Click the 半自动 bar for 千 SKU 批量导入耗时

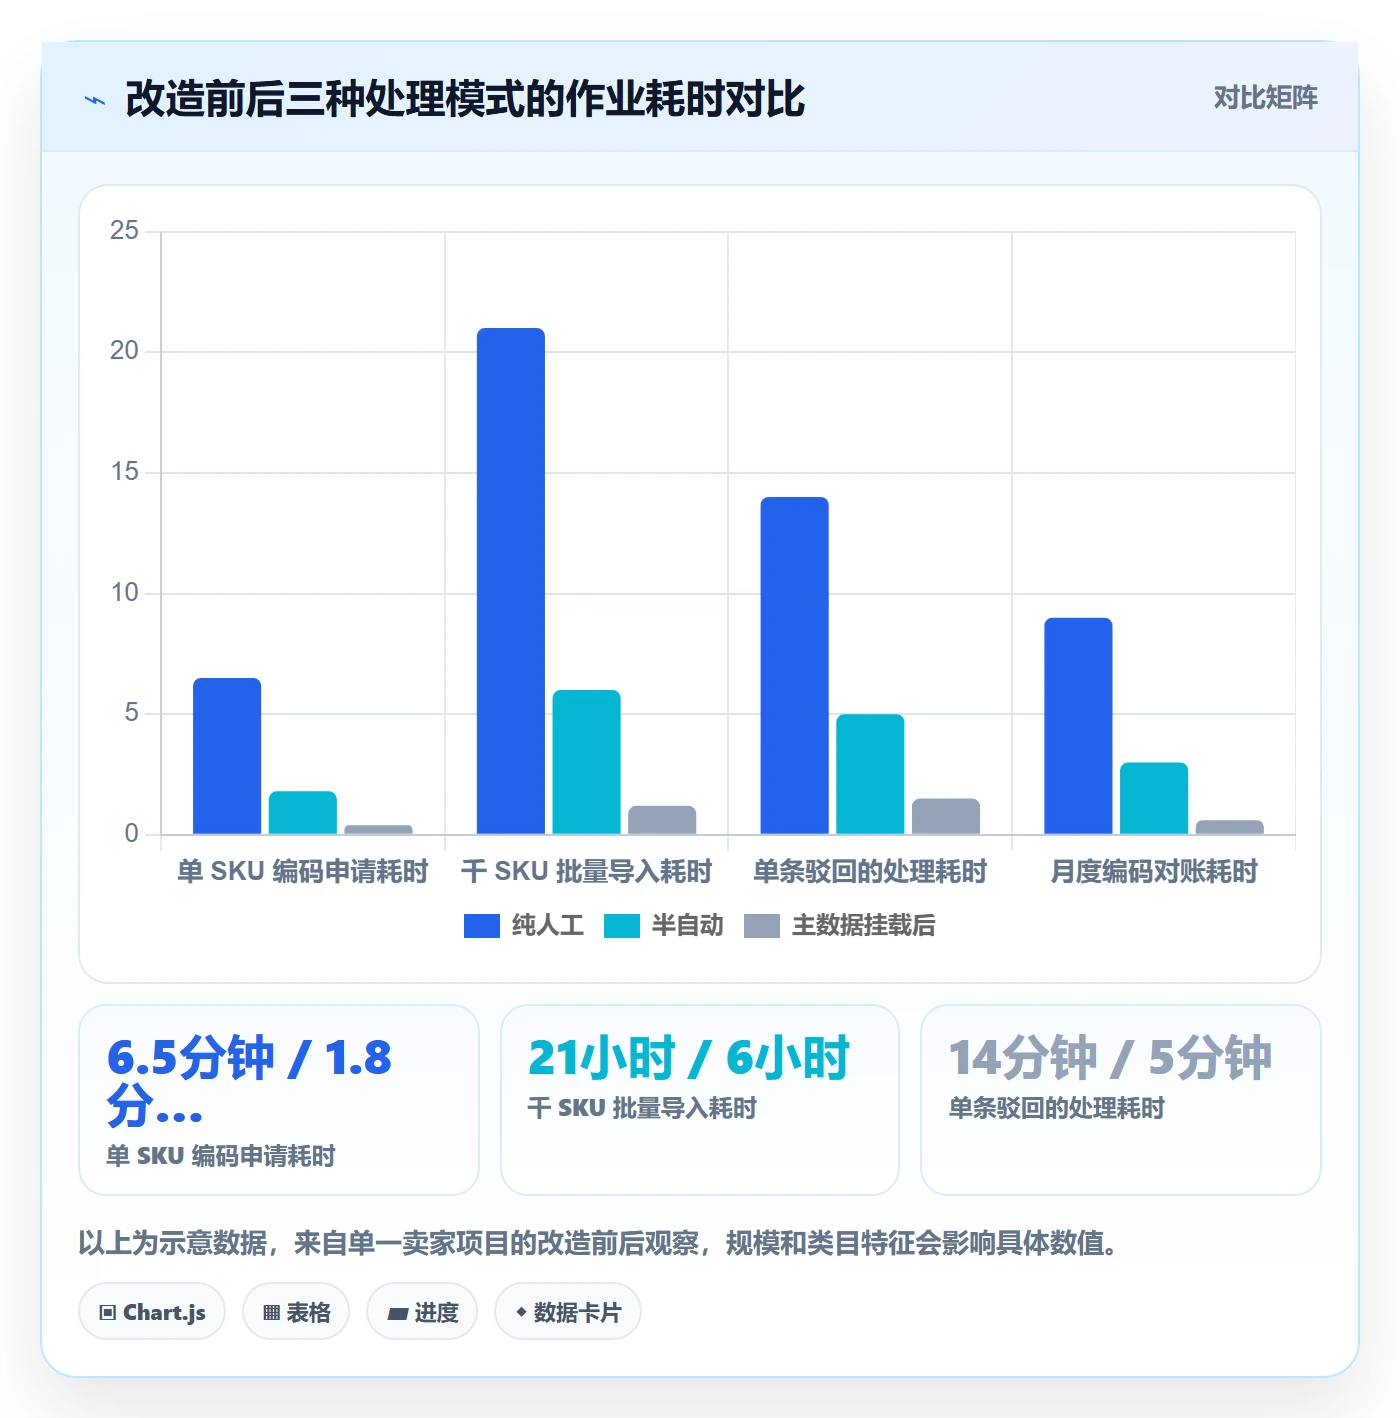587,762
